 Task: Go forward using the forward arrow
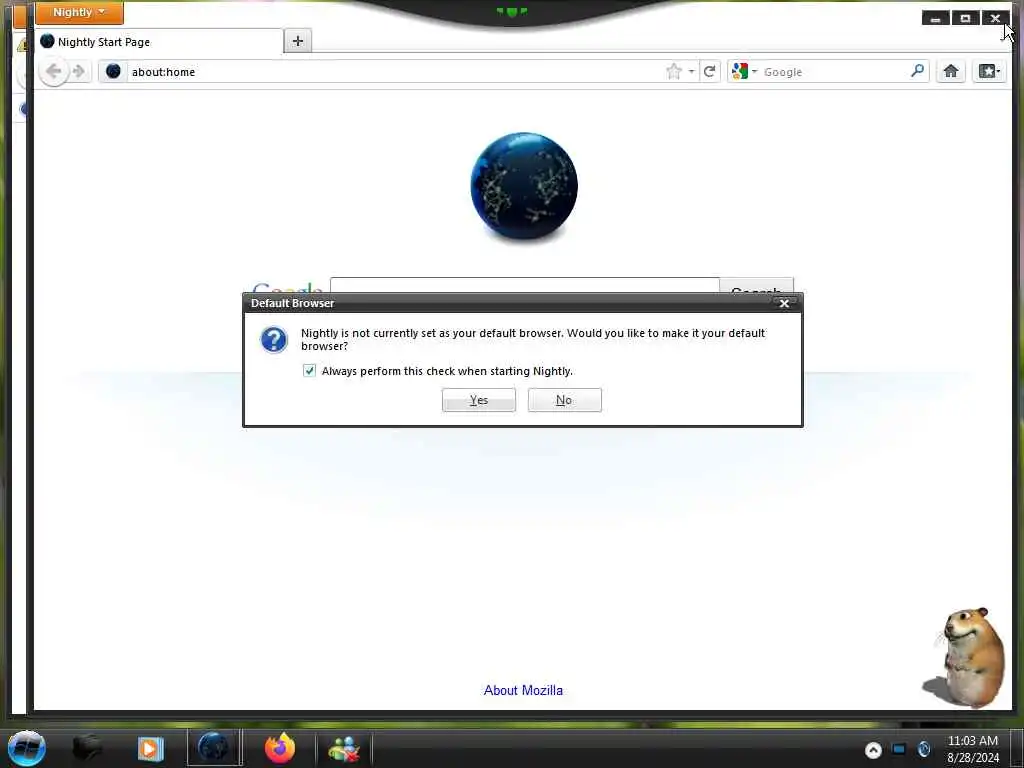[x=79, y=71]
